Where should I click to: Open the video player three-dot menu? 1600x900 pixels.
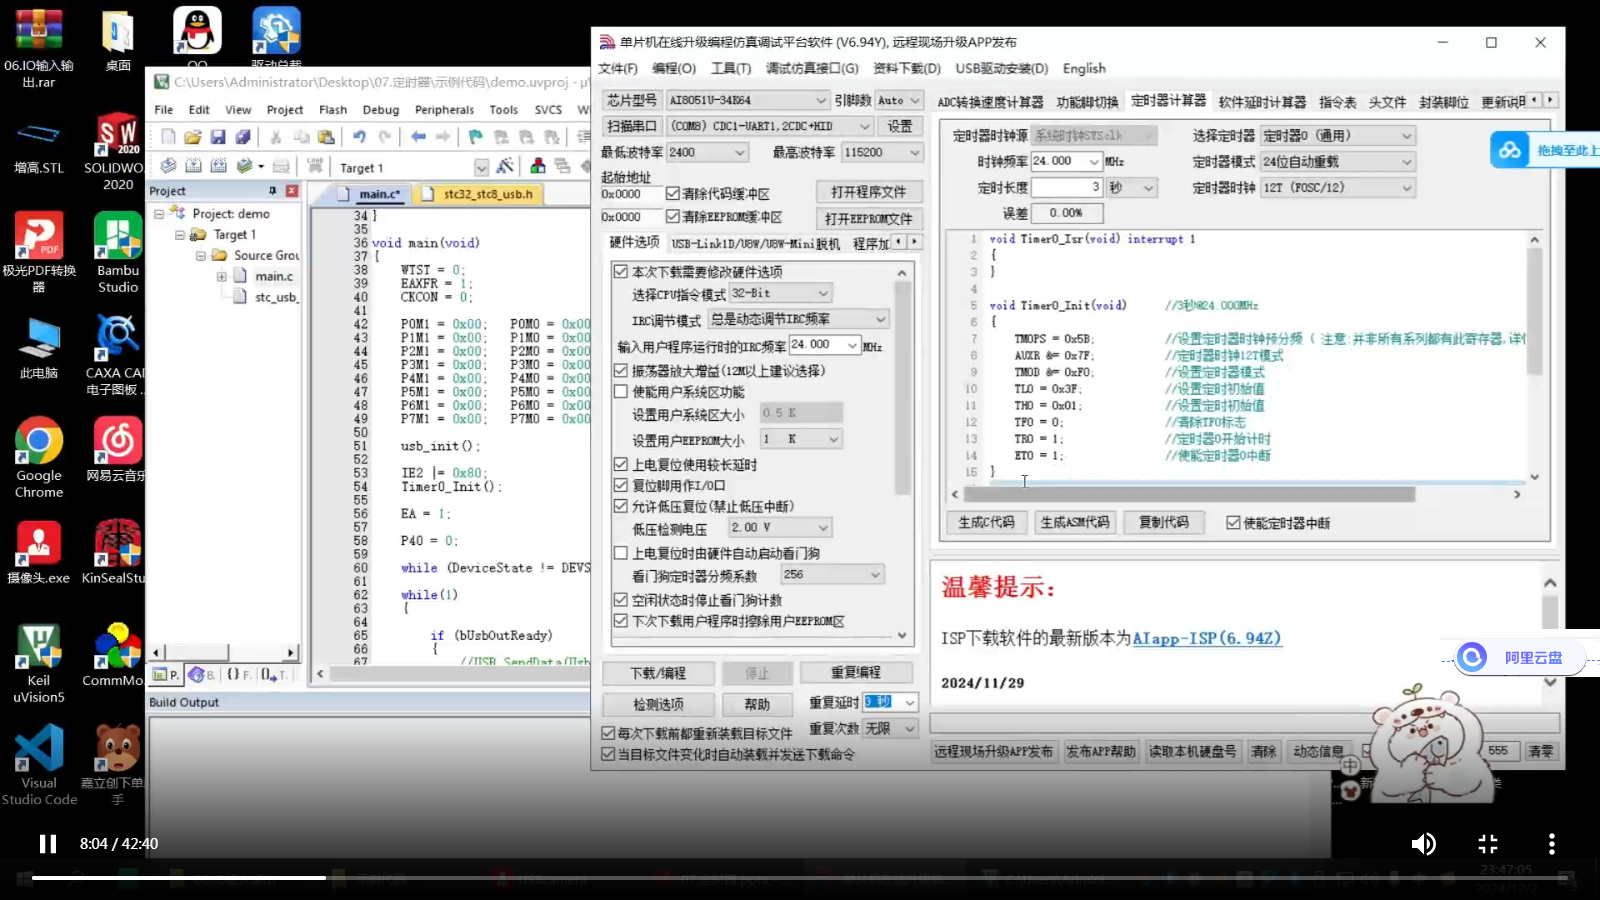click(1552, 844)
